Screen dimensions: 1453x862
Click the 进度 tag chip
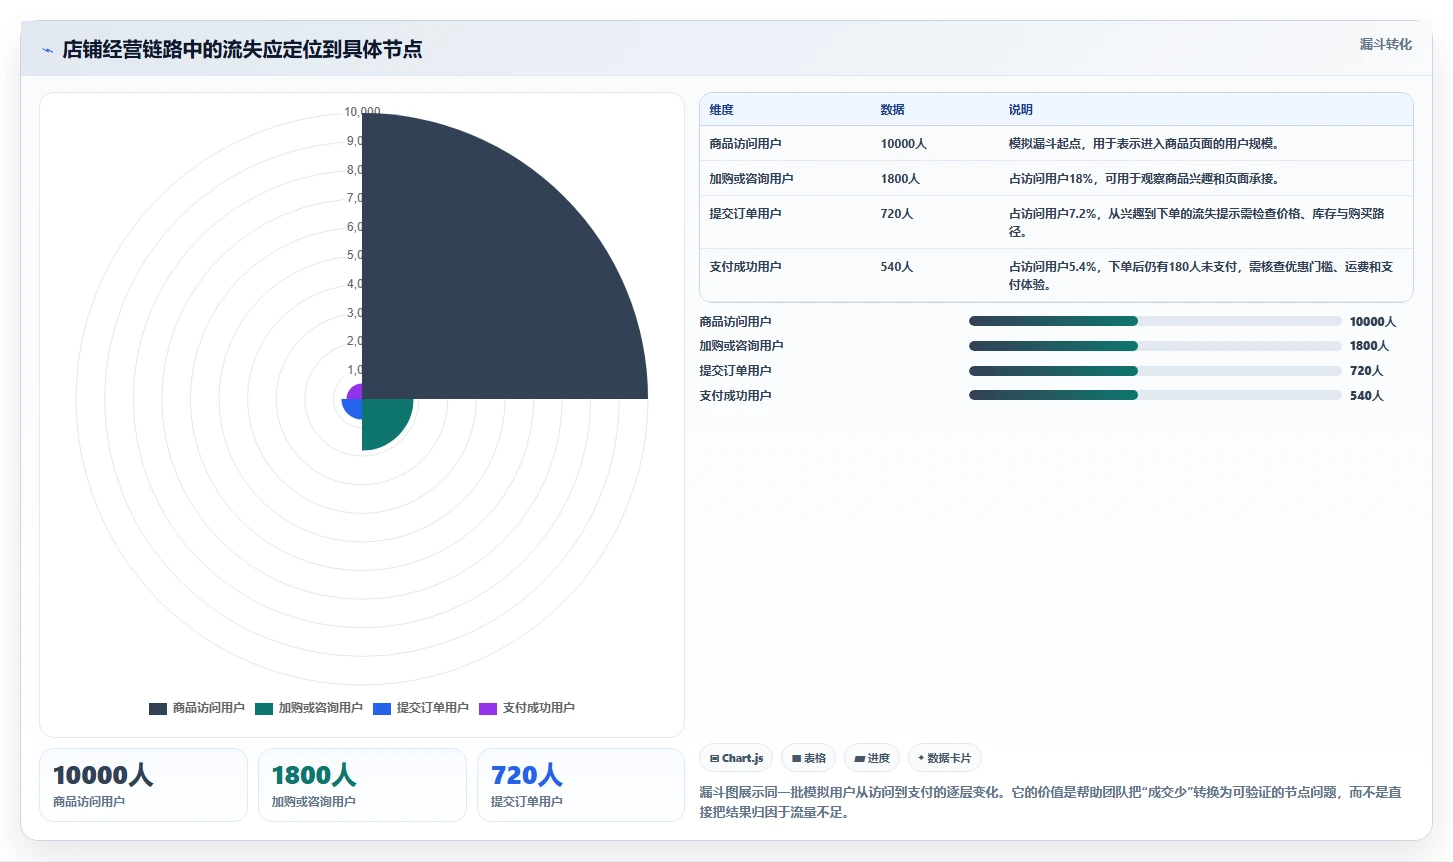point(872,758)
